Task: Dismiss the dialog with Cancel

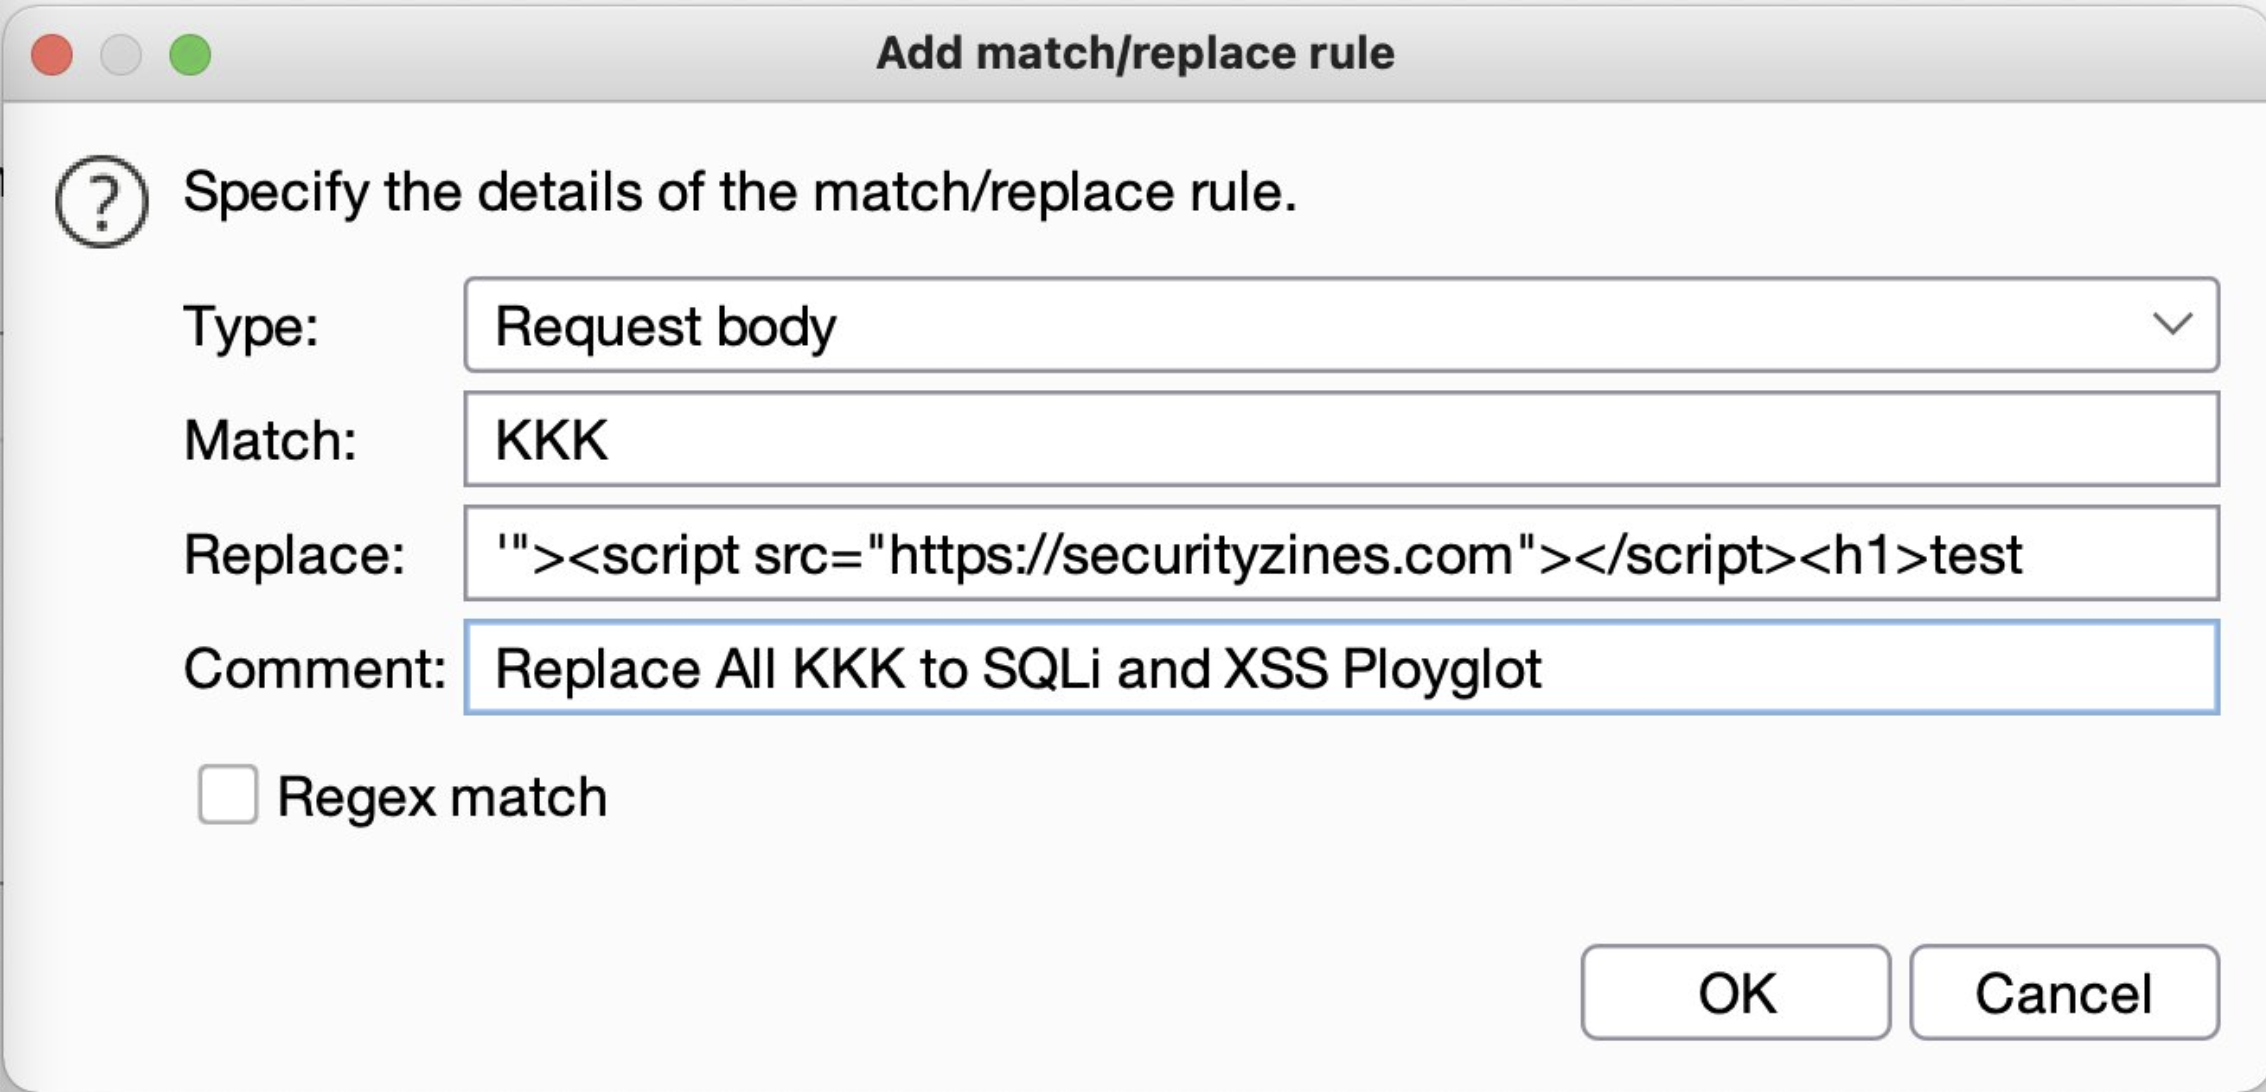Action: click(2064, 992)
